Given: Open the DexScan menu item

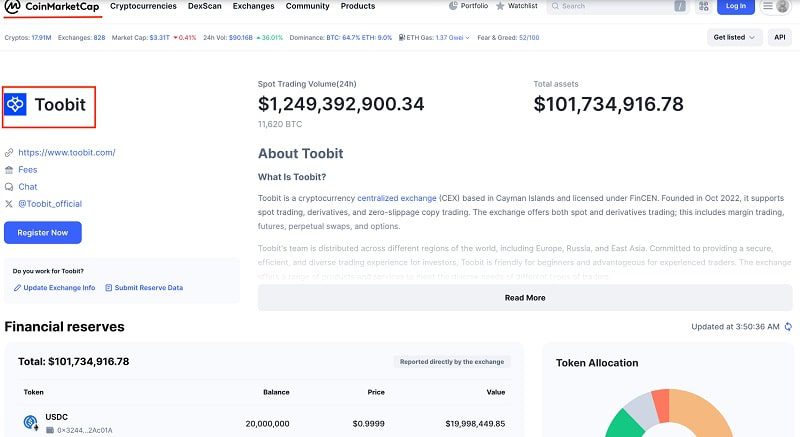Looking at the screenshot, I should (205, 6).
